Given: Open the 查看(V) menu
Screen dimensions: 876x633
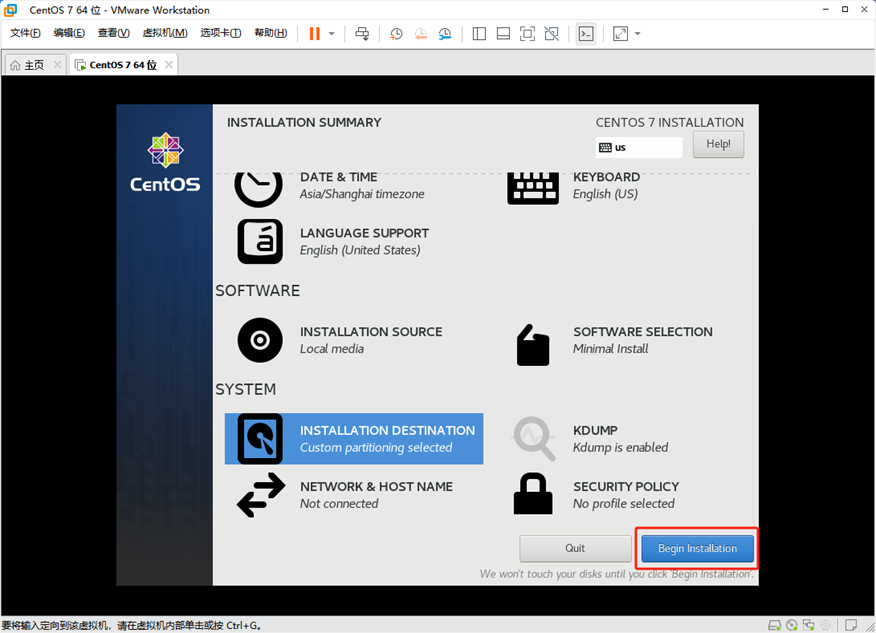Looking at the screenshot, I should point(113,33).
